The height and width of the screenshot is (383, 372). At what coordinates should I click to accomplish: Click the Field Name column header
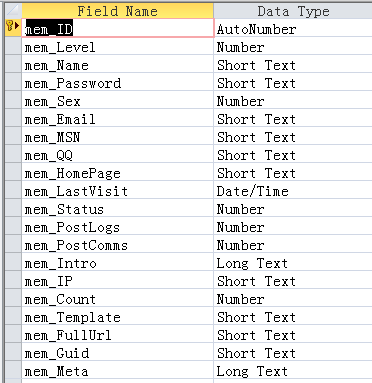pyautogui.click(x=118, y=11)
